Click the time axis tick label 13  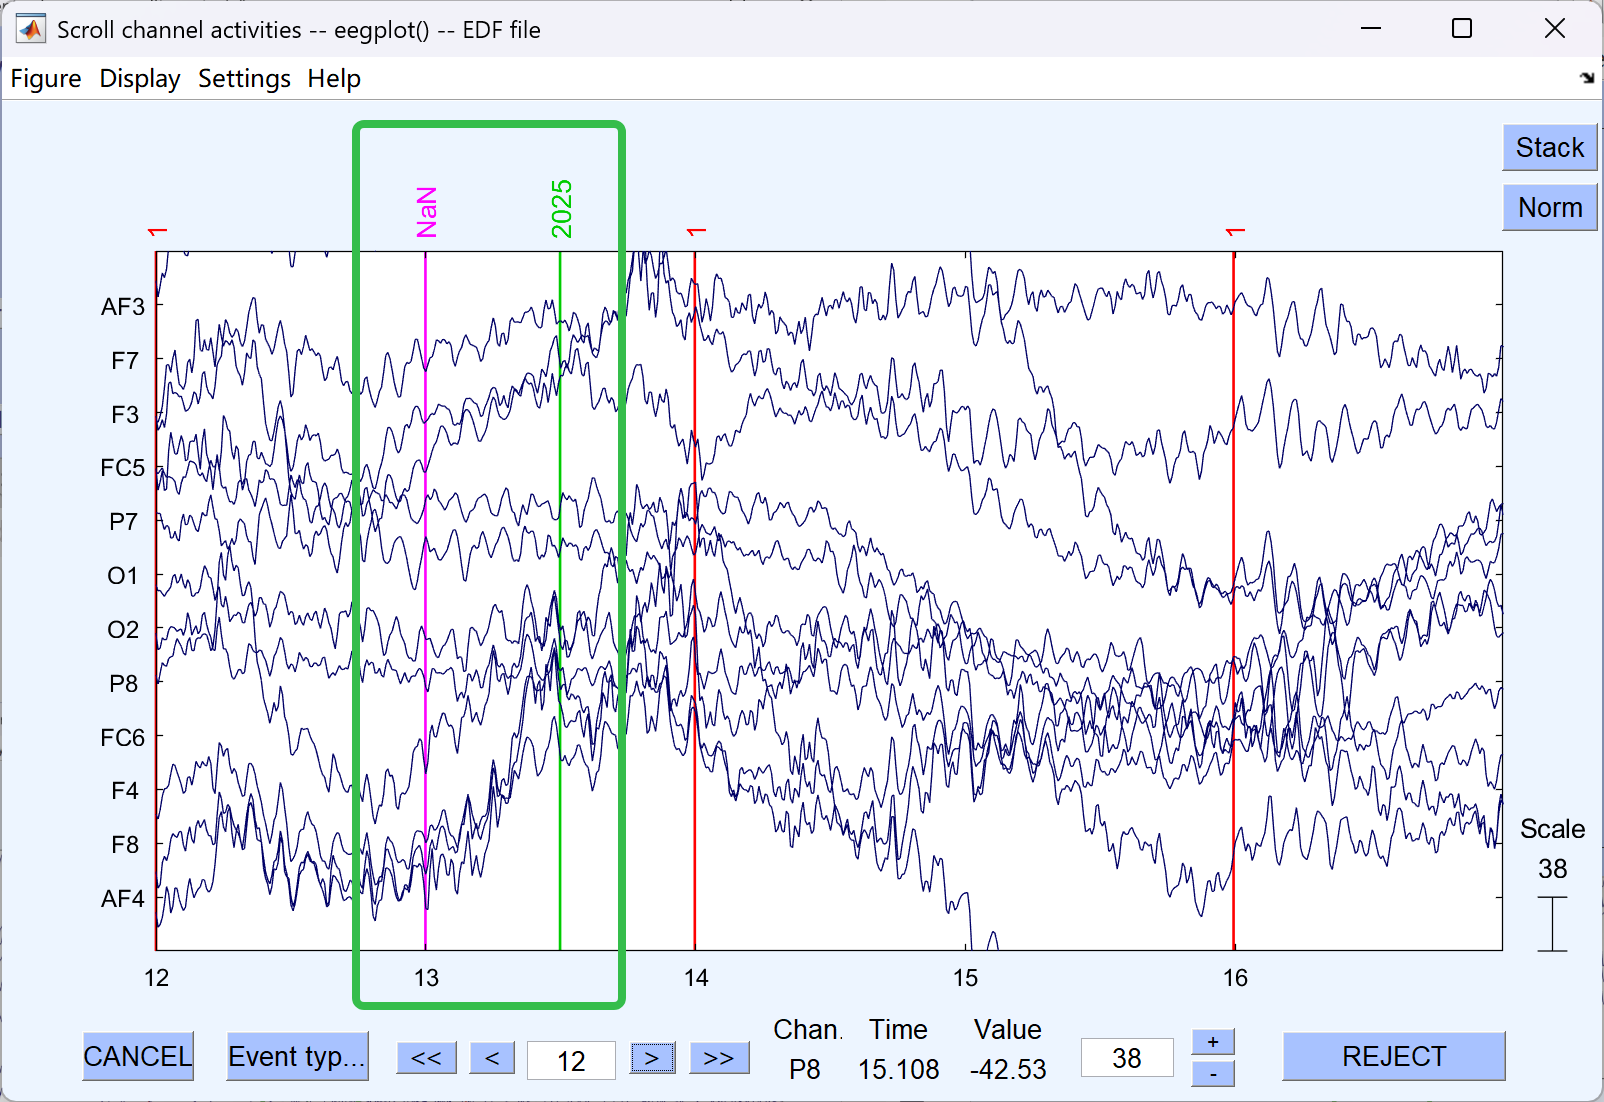click(427, 978)
